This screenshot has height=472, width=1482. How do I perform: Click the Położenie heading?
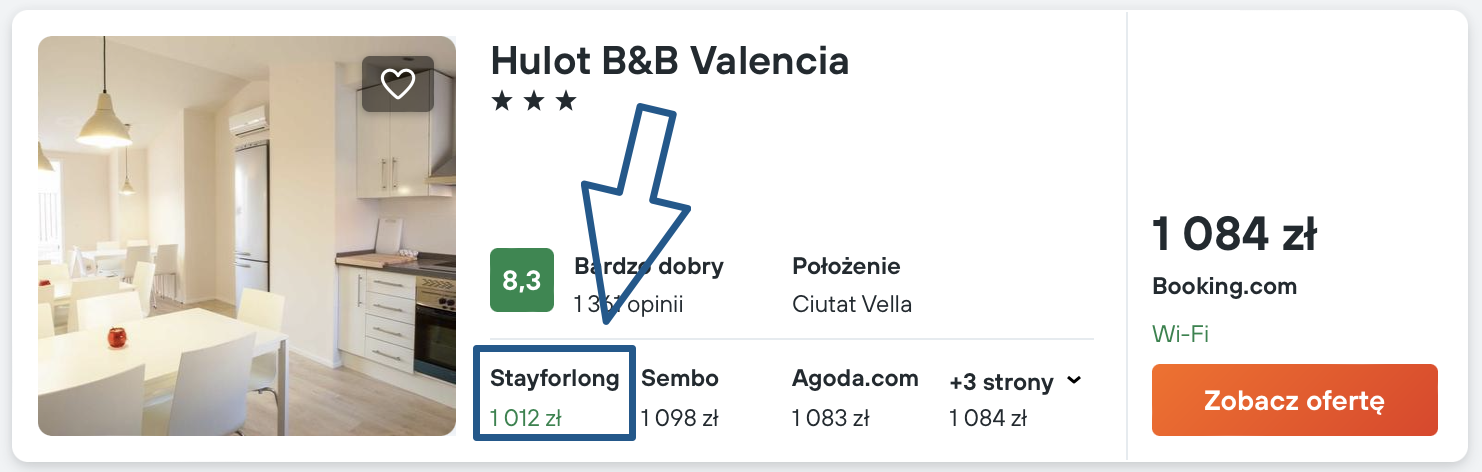click(846, 267)
